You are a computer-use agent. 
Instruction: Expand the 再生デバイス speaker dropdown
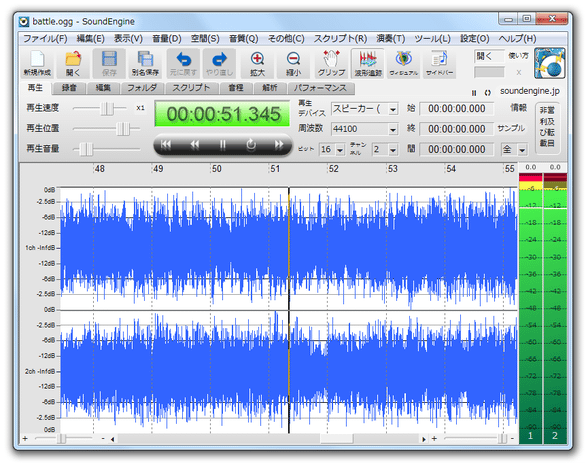(x=393, y=109)
